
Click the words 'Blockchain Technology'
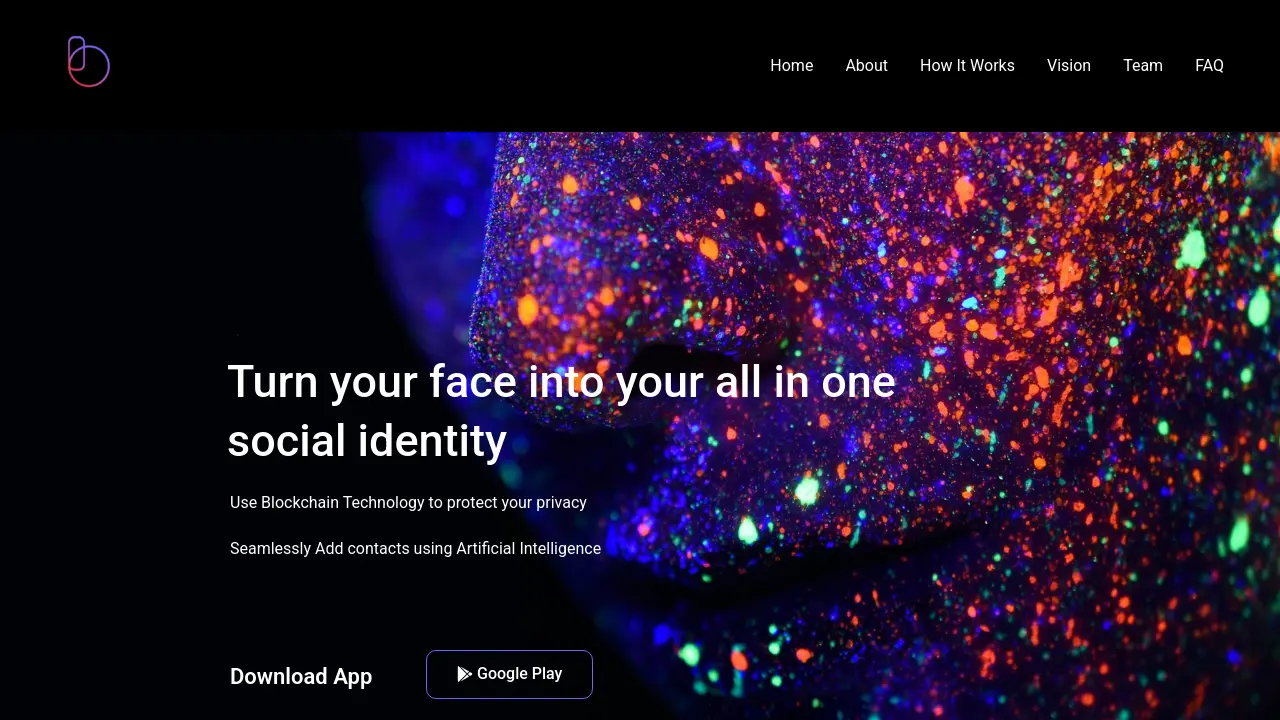pyautogui.click(x=343, y=502)
